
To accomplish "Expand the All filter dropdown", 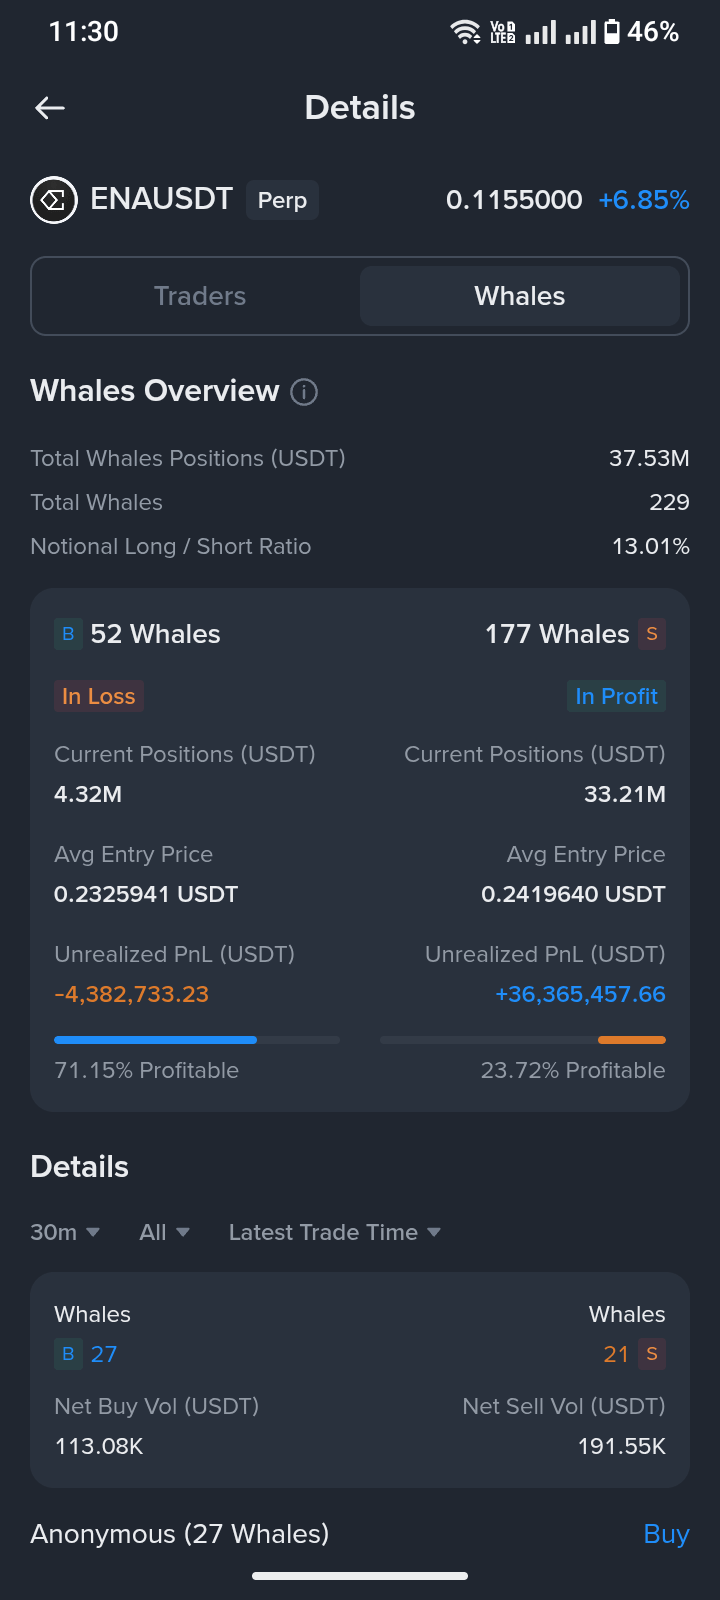I will (x=165, y=1232).
